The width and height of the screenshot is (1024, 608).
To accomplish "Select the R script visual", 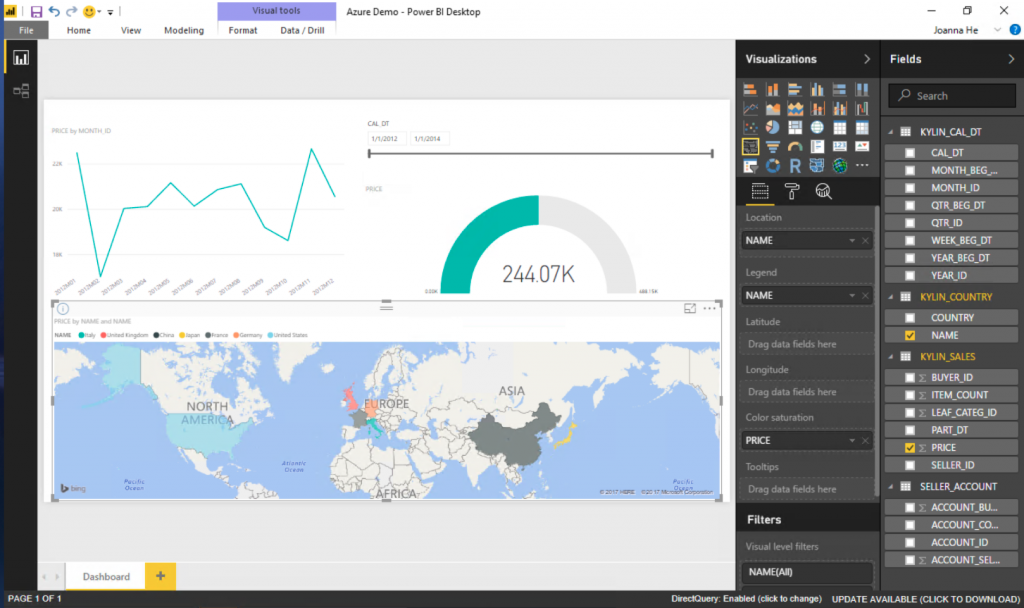I will tap(795, 166).
